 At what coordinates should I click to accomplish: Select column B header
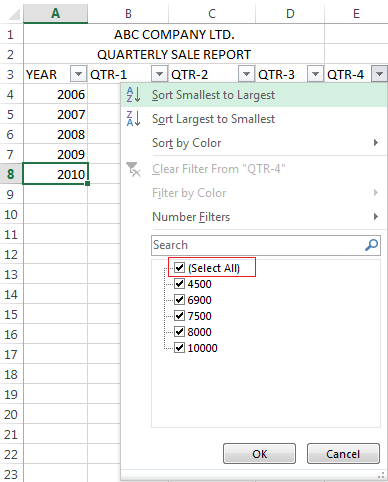[x=128, y=14]
